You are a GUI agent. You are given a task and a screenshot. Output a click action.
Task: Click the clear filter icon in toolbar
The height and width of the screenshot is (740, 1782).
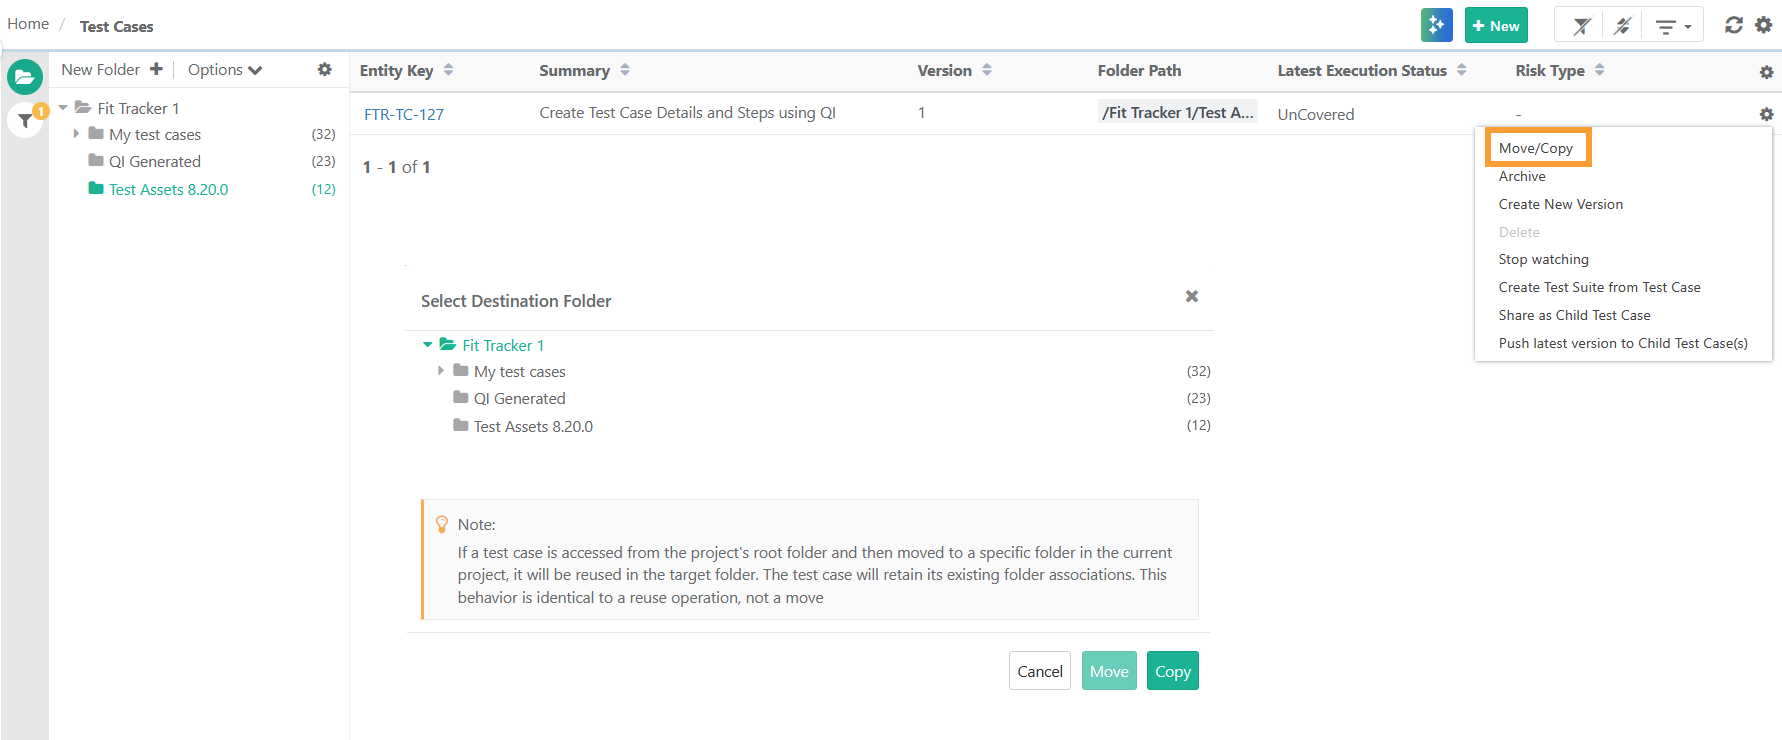tap(1581, 26)
